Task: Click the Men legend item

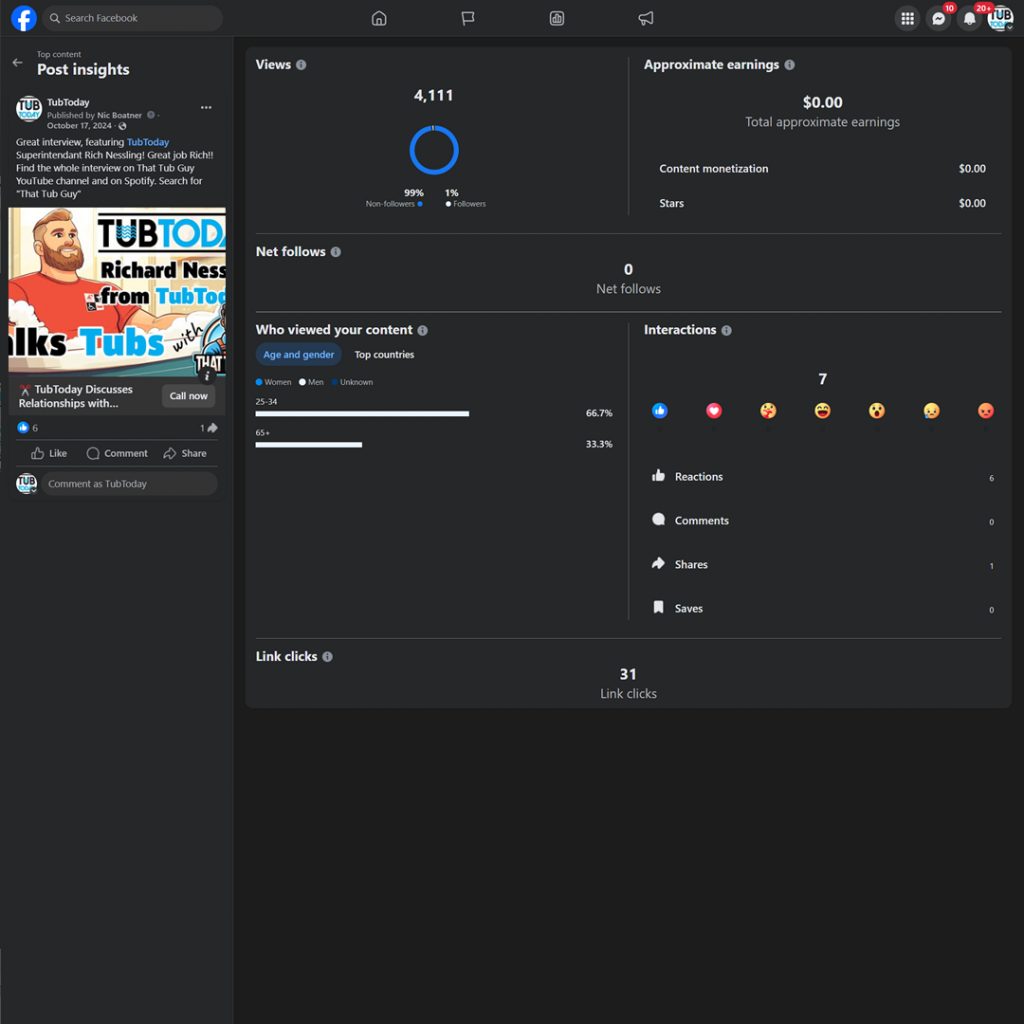Action: pyautogui.click(x=312, y=382)
